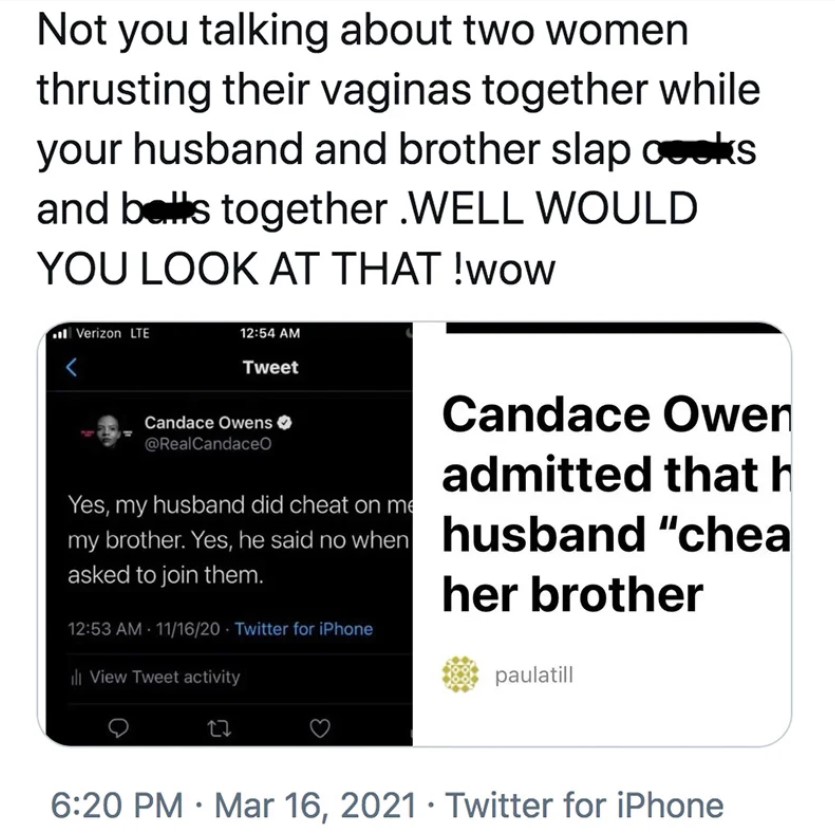Click the bottom Twitter for iPhone source label
This screenshot has height=835, width=835.
tap(584, 804)
